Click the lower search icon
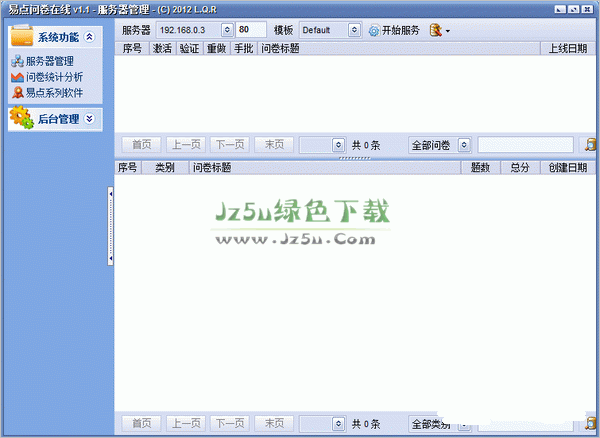The width and height of the screenshot is (600, 438). click(x=591, y=422)
